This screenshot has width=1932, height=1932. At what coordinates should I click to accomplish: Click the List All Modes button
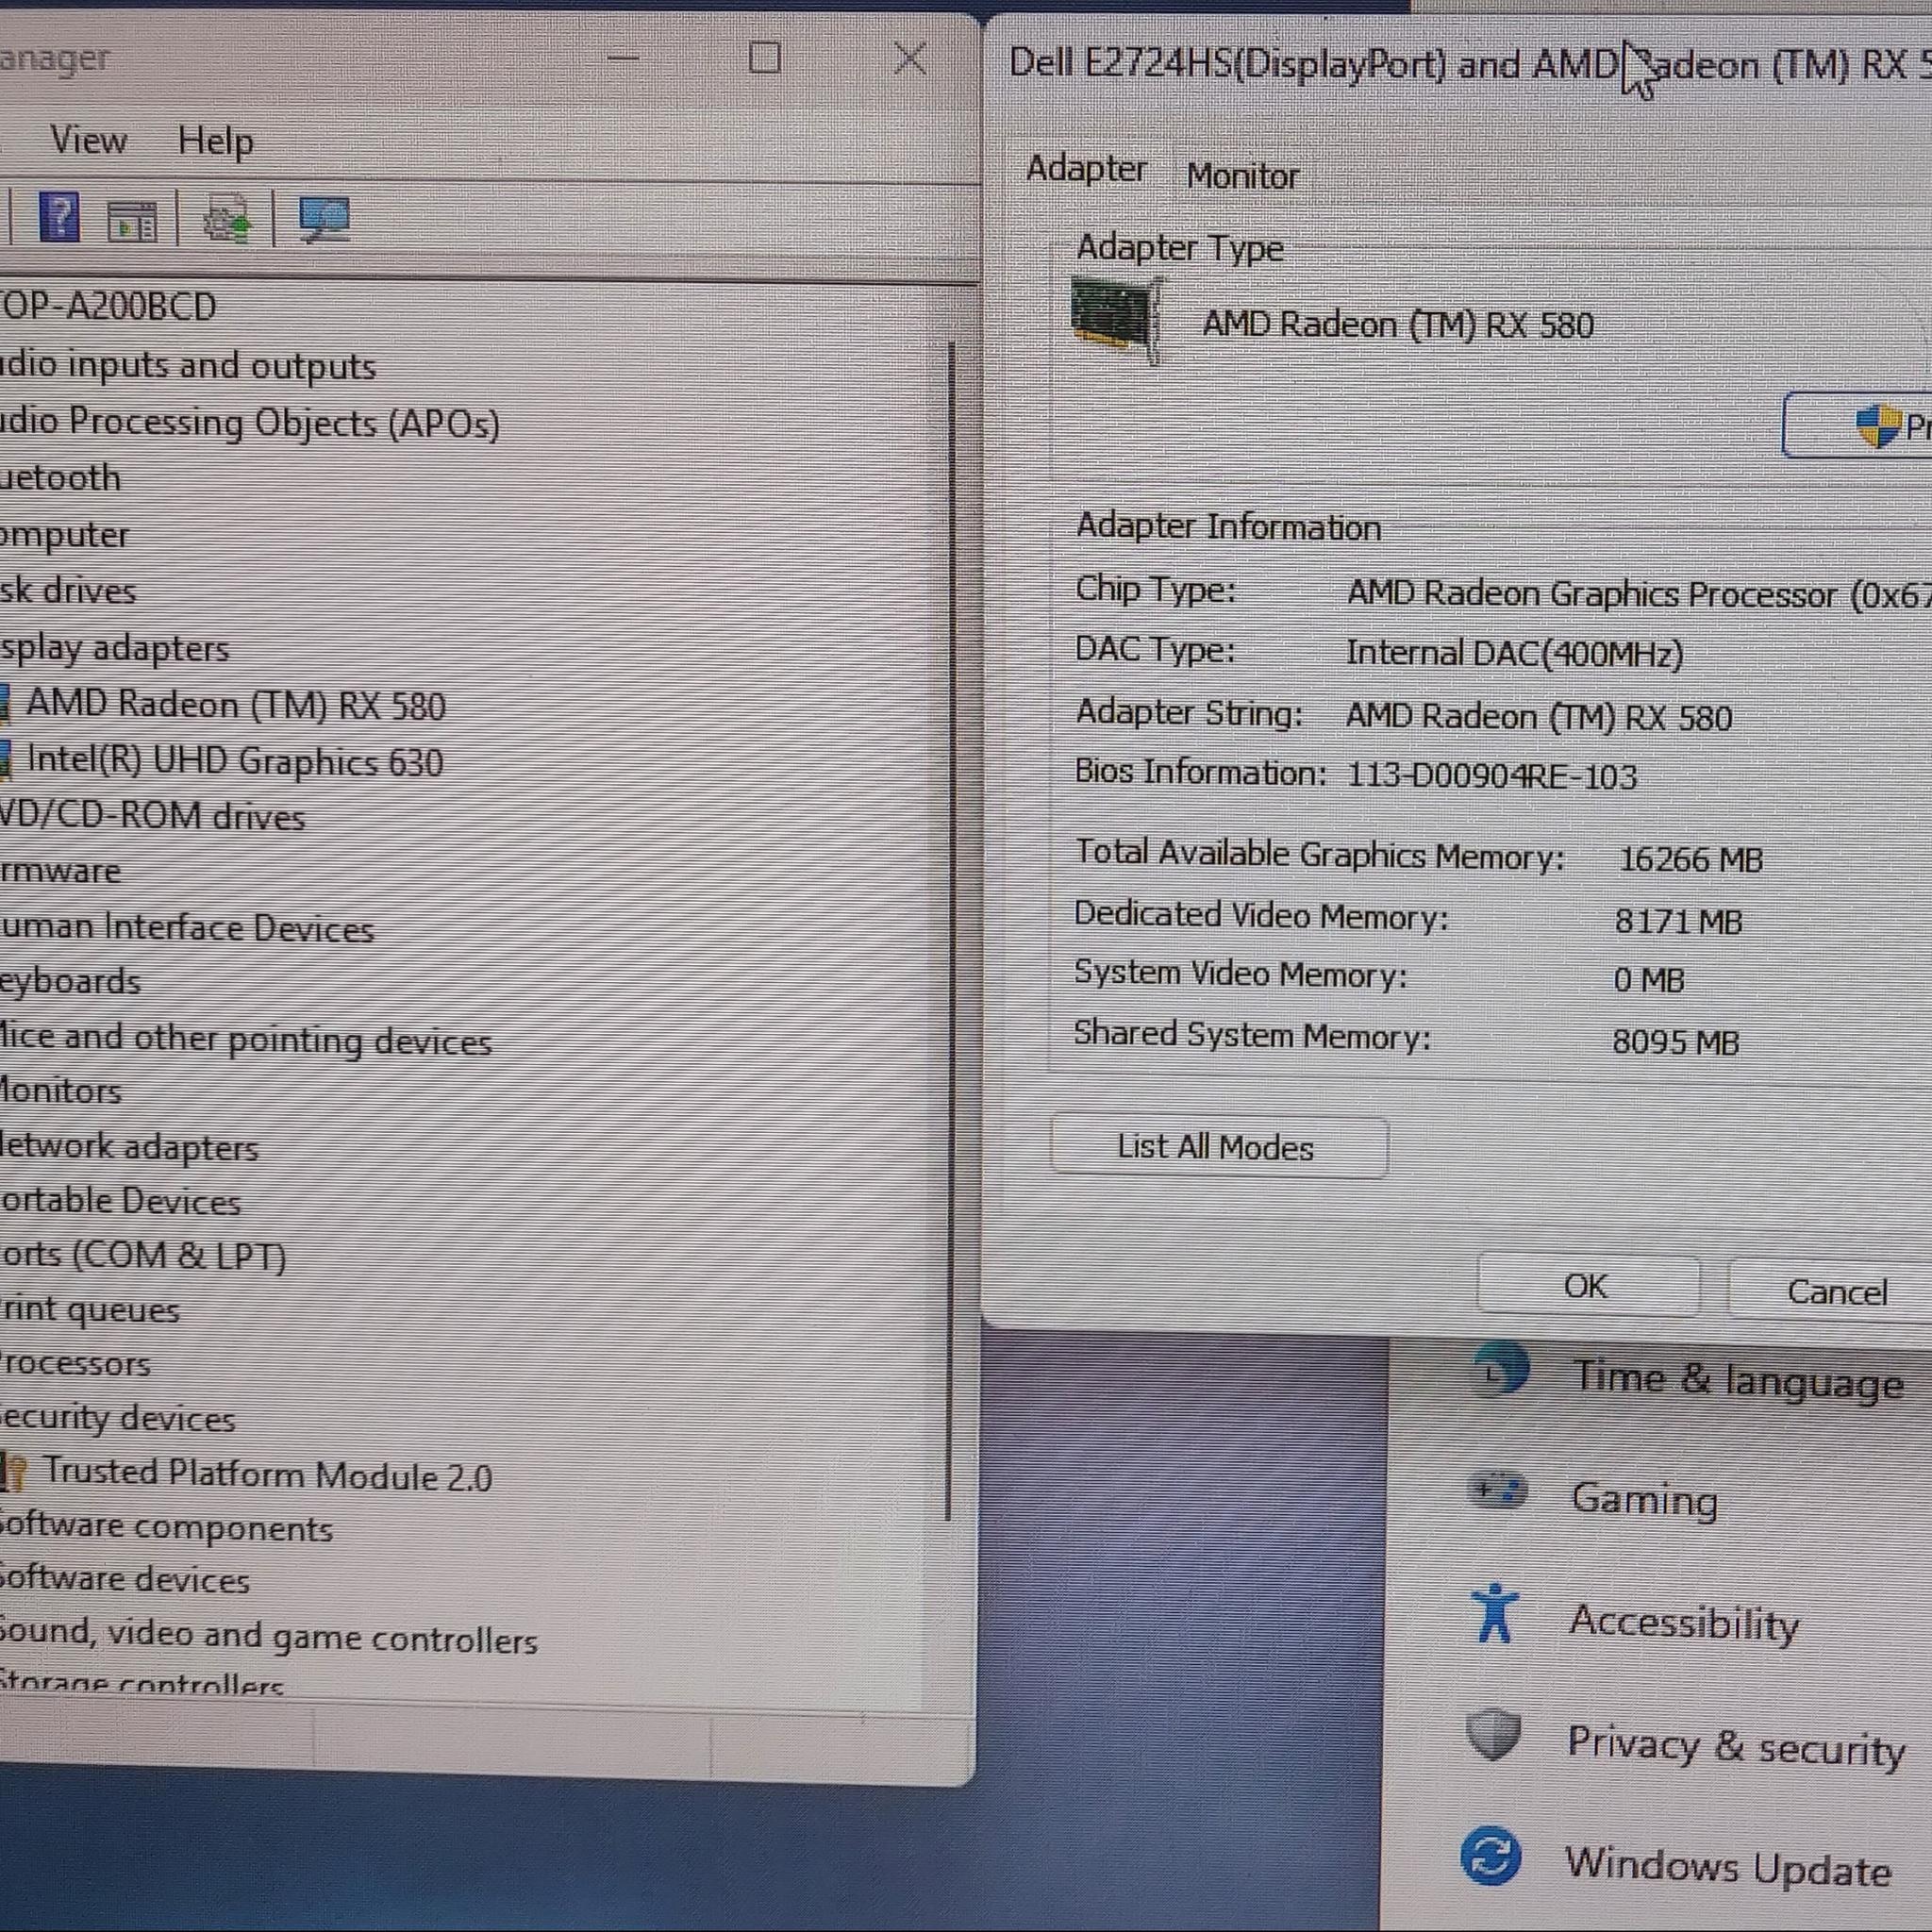(x=1219, y=1147)
